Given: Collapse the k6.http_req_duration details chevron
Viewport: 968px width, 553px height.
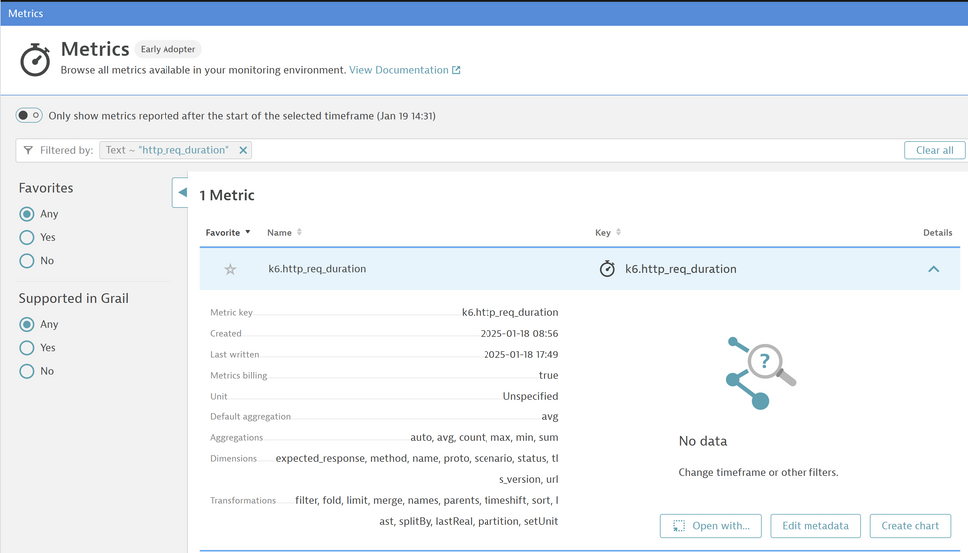Looking at the screenshot, I should (933, 269).
